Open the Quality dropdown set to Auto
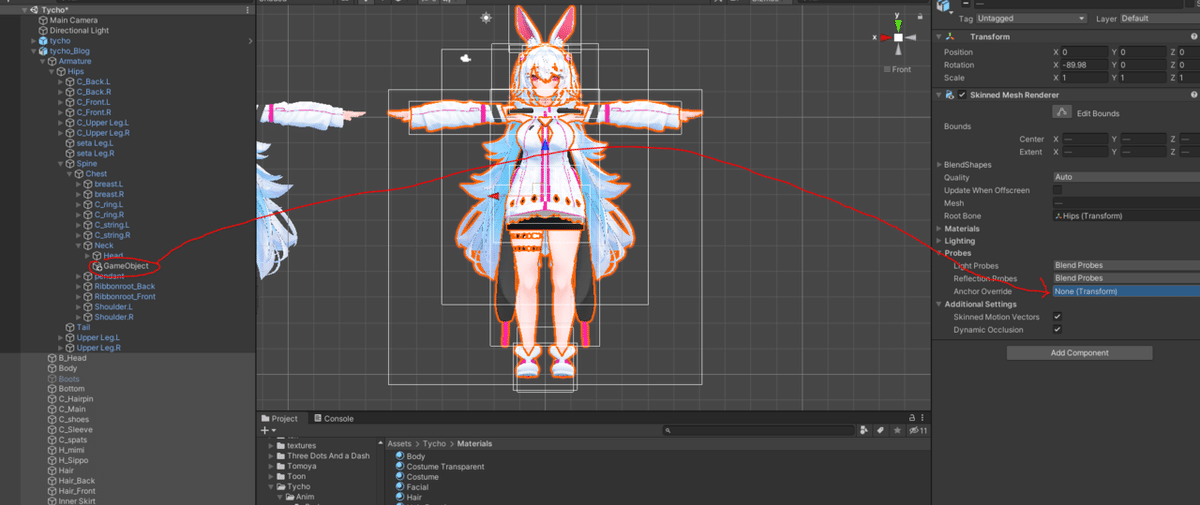The width and height of the screenshot is (1200, 505). (1125, 177)
